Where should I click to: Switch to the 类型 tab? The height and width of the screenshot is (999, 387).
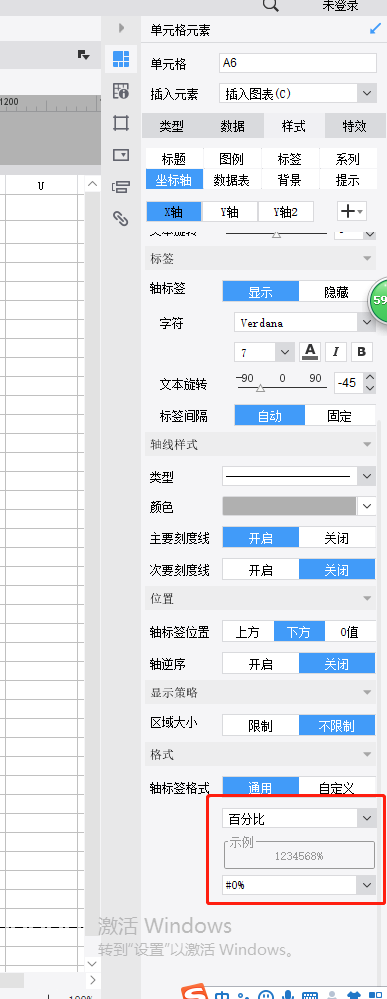172,126
